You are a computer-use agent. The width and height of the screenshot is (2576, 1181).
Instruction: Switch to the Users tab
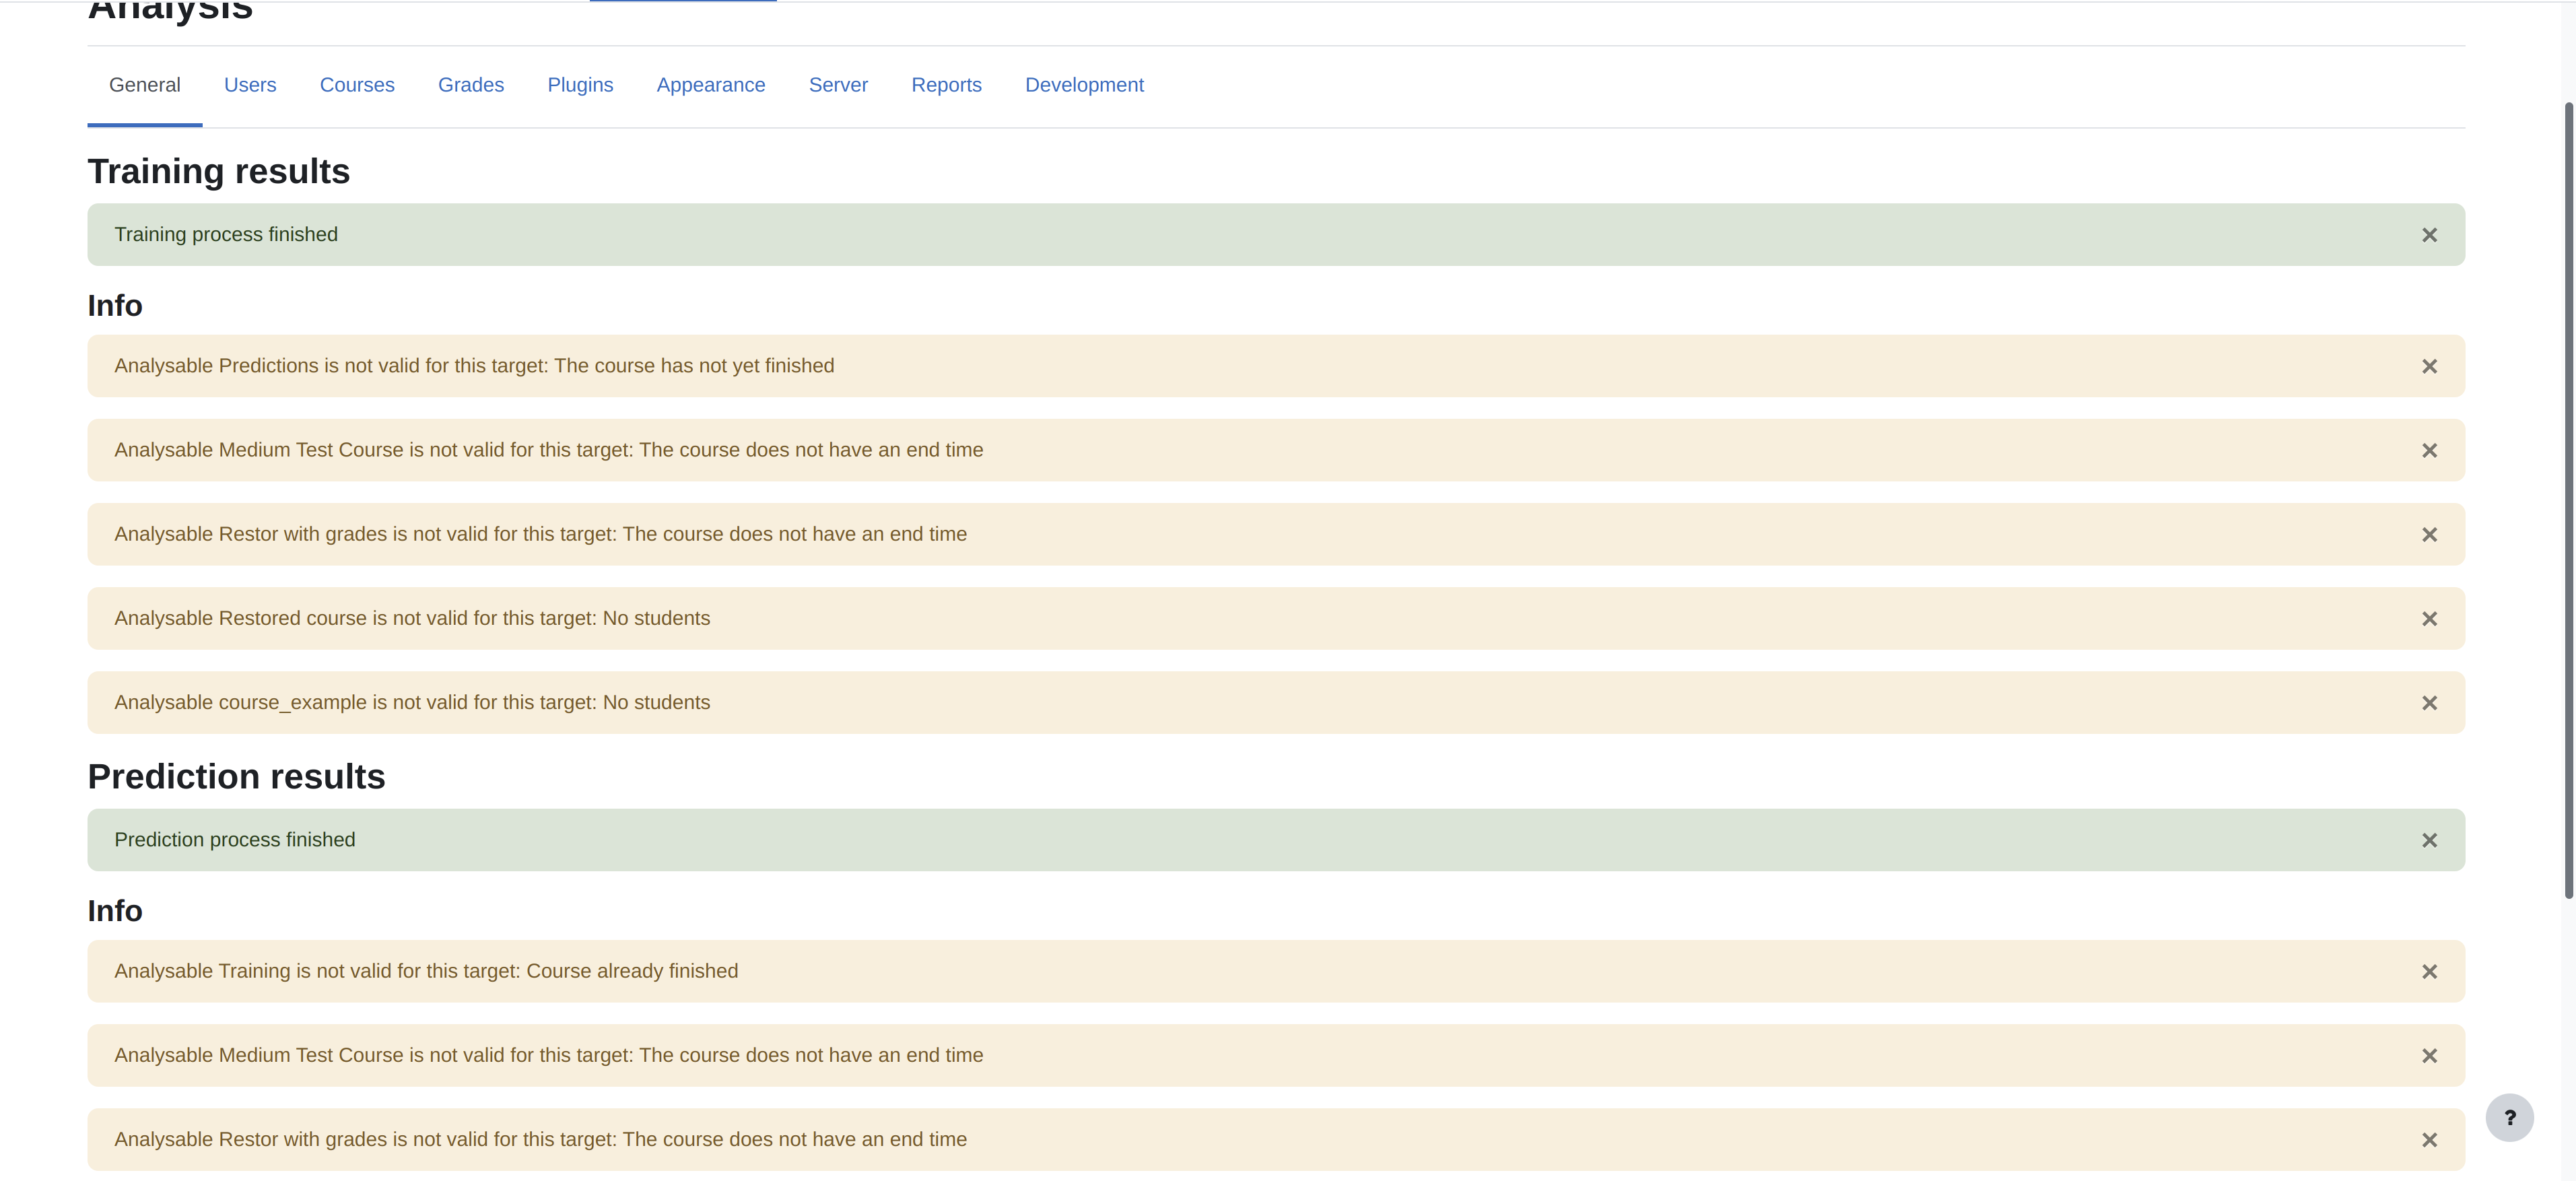tap(250, 85)
